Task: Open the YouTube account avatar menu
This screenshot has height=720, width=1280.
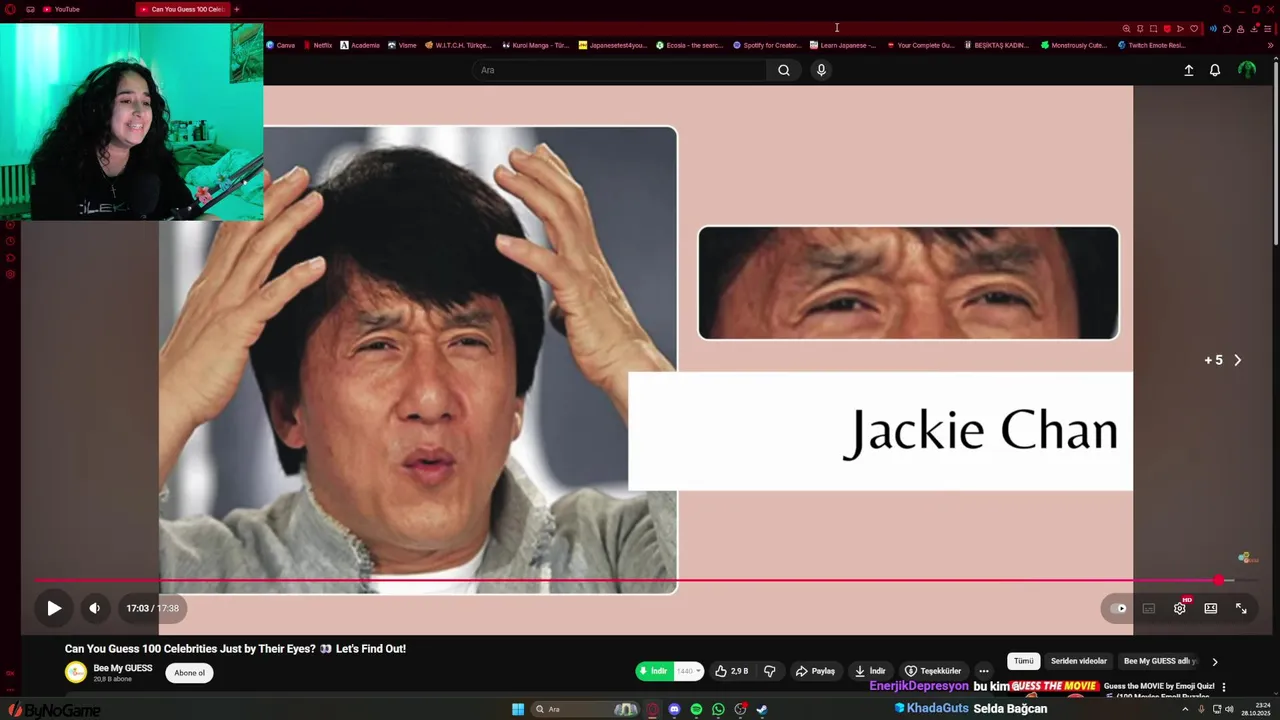Action: [x=1247, y=70]
